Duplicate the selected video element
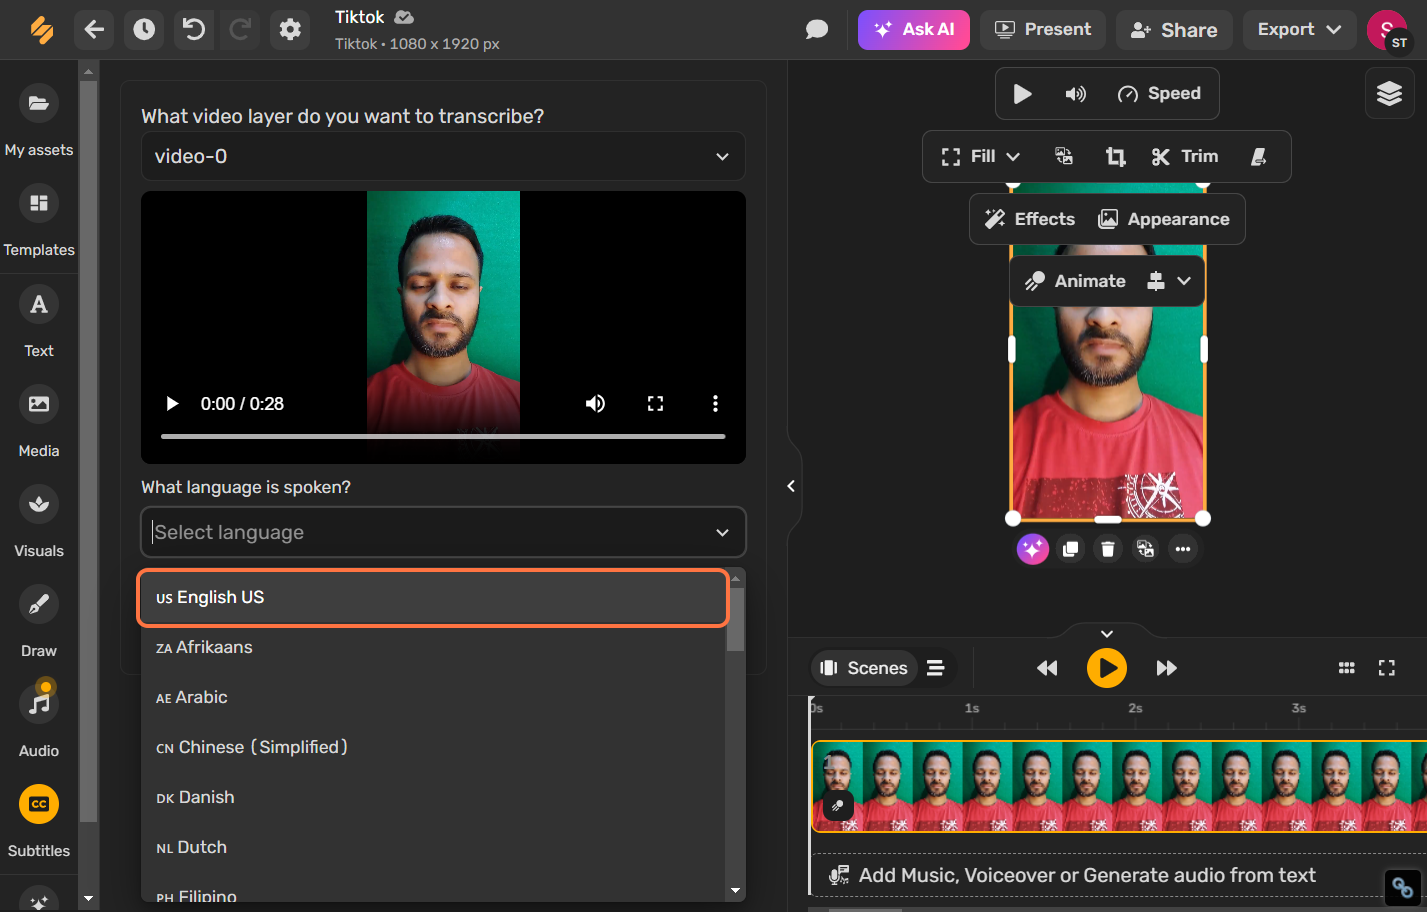The width and height of the screenshot is (1427, 912). 1071,549
